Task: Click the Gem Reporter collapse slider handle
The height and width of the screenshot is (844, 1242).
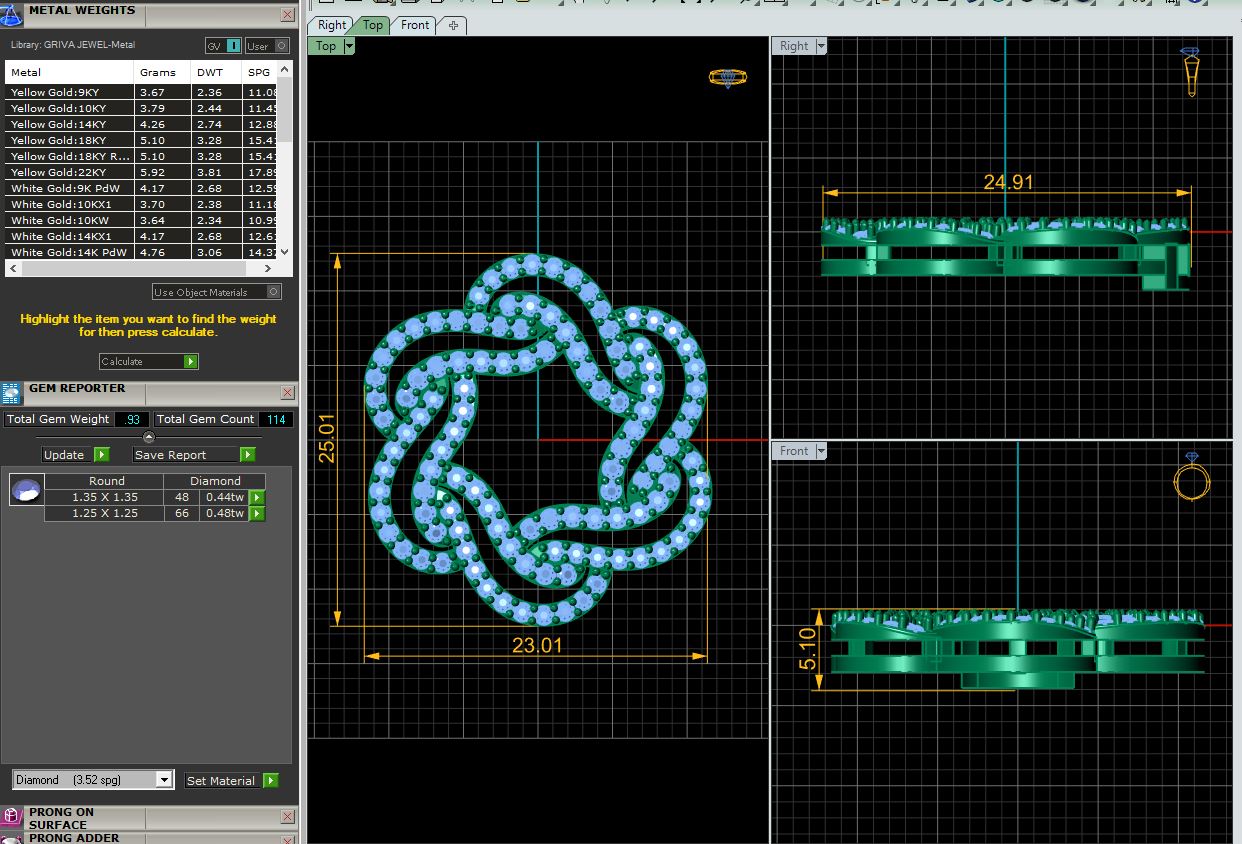Action: pos(149,437)
